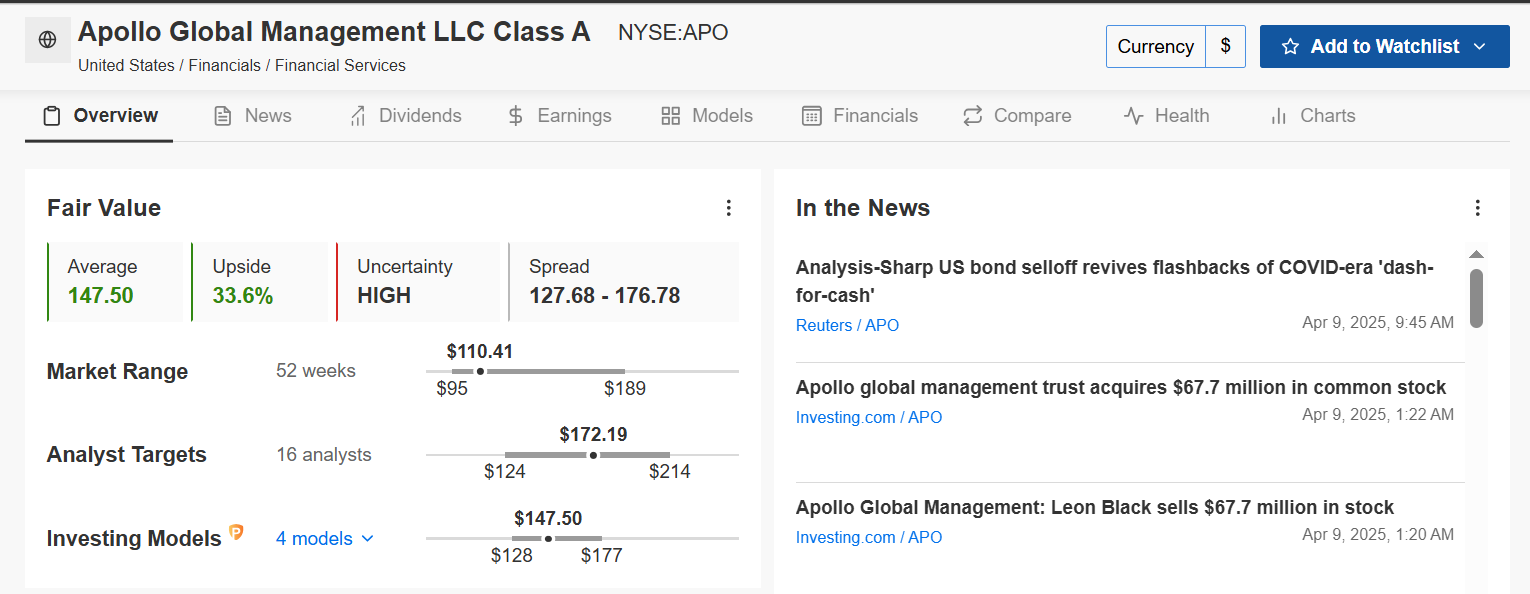Screen dimensions: 1530x594
Task: Open the Overview tab
Action: click(99, 116)
